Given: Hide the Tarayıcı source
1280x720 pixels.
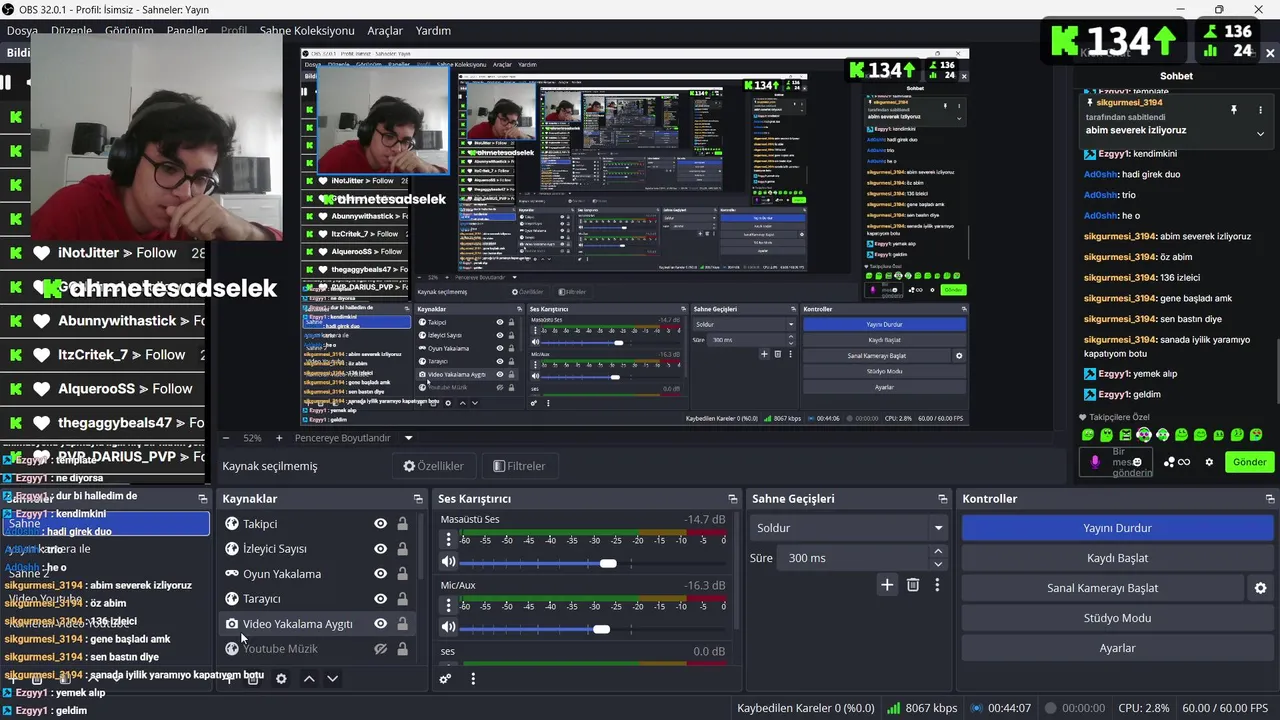Looking at the screenshot, I should coord(380,599).
